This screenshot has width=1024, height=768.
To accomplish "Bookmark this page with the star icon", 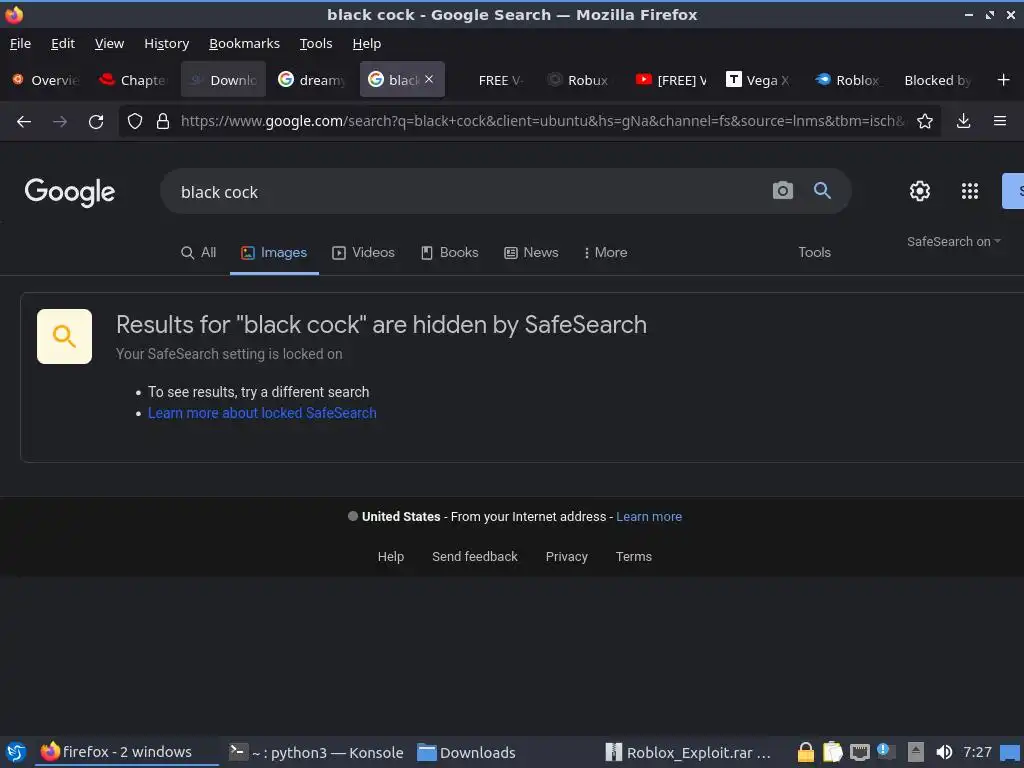I will (924, 121).
